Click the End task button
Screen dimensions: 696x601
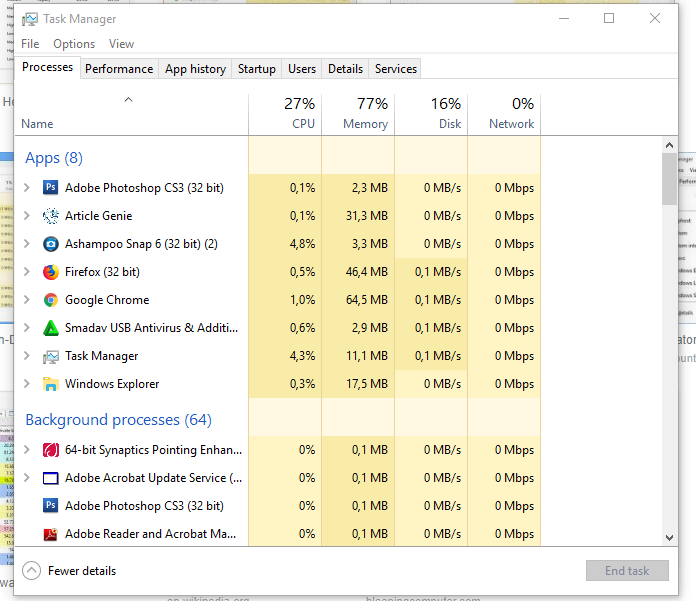click(627, 570)
